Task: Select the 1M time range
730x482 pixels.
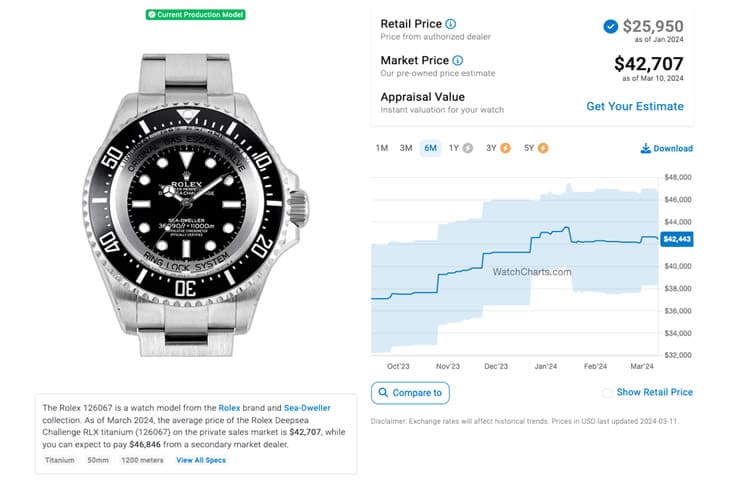Action: [x=382, y=148]
